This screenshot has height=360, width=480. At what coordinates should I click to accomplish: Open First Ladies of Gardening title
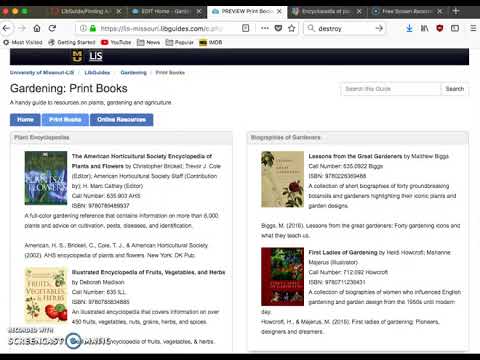[x=343, y=253]
